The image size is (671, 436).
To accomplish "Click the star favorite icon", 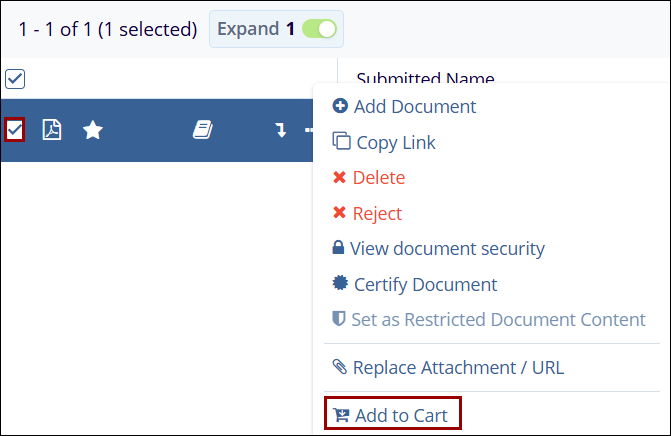I will tap(93, 130).
